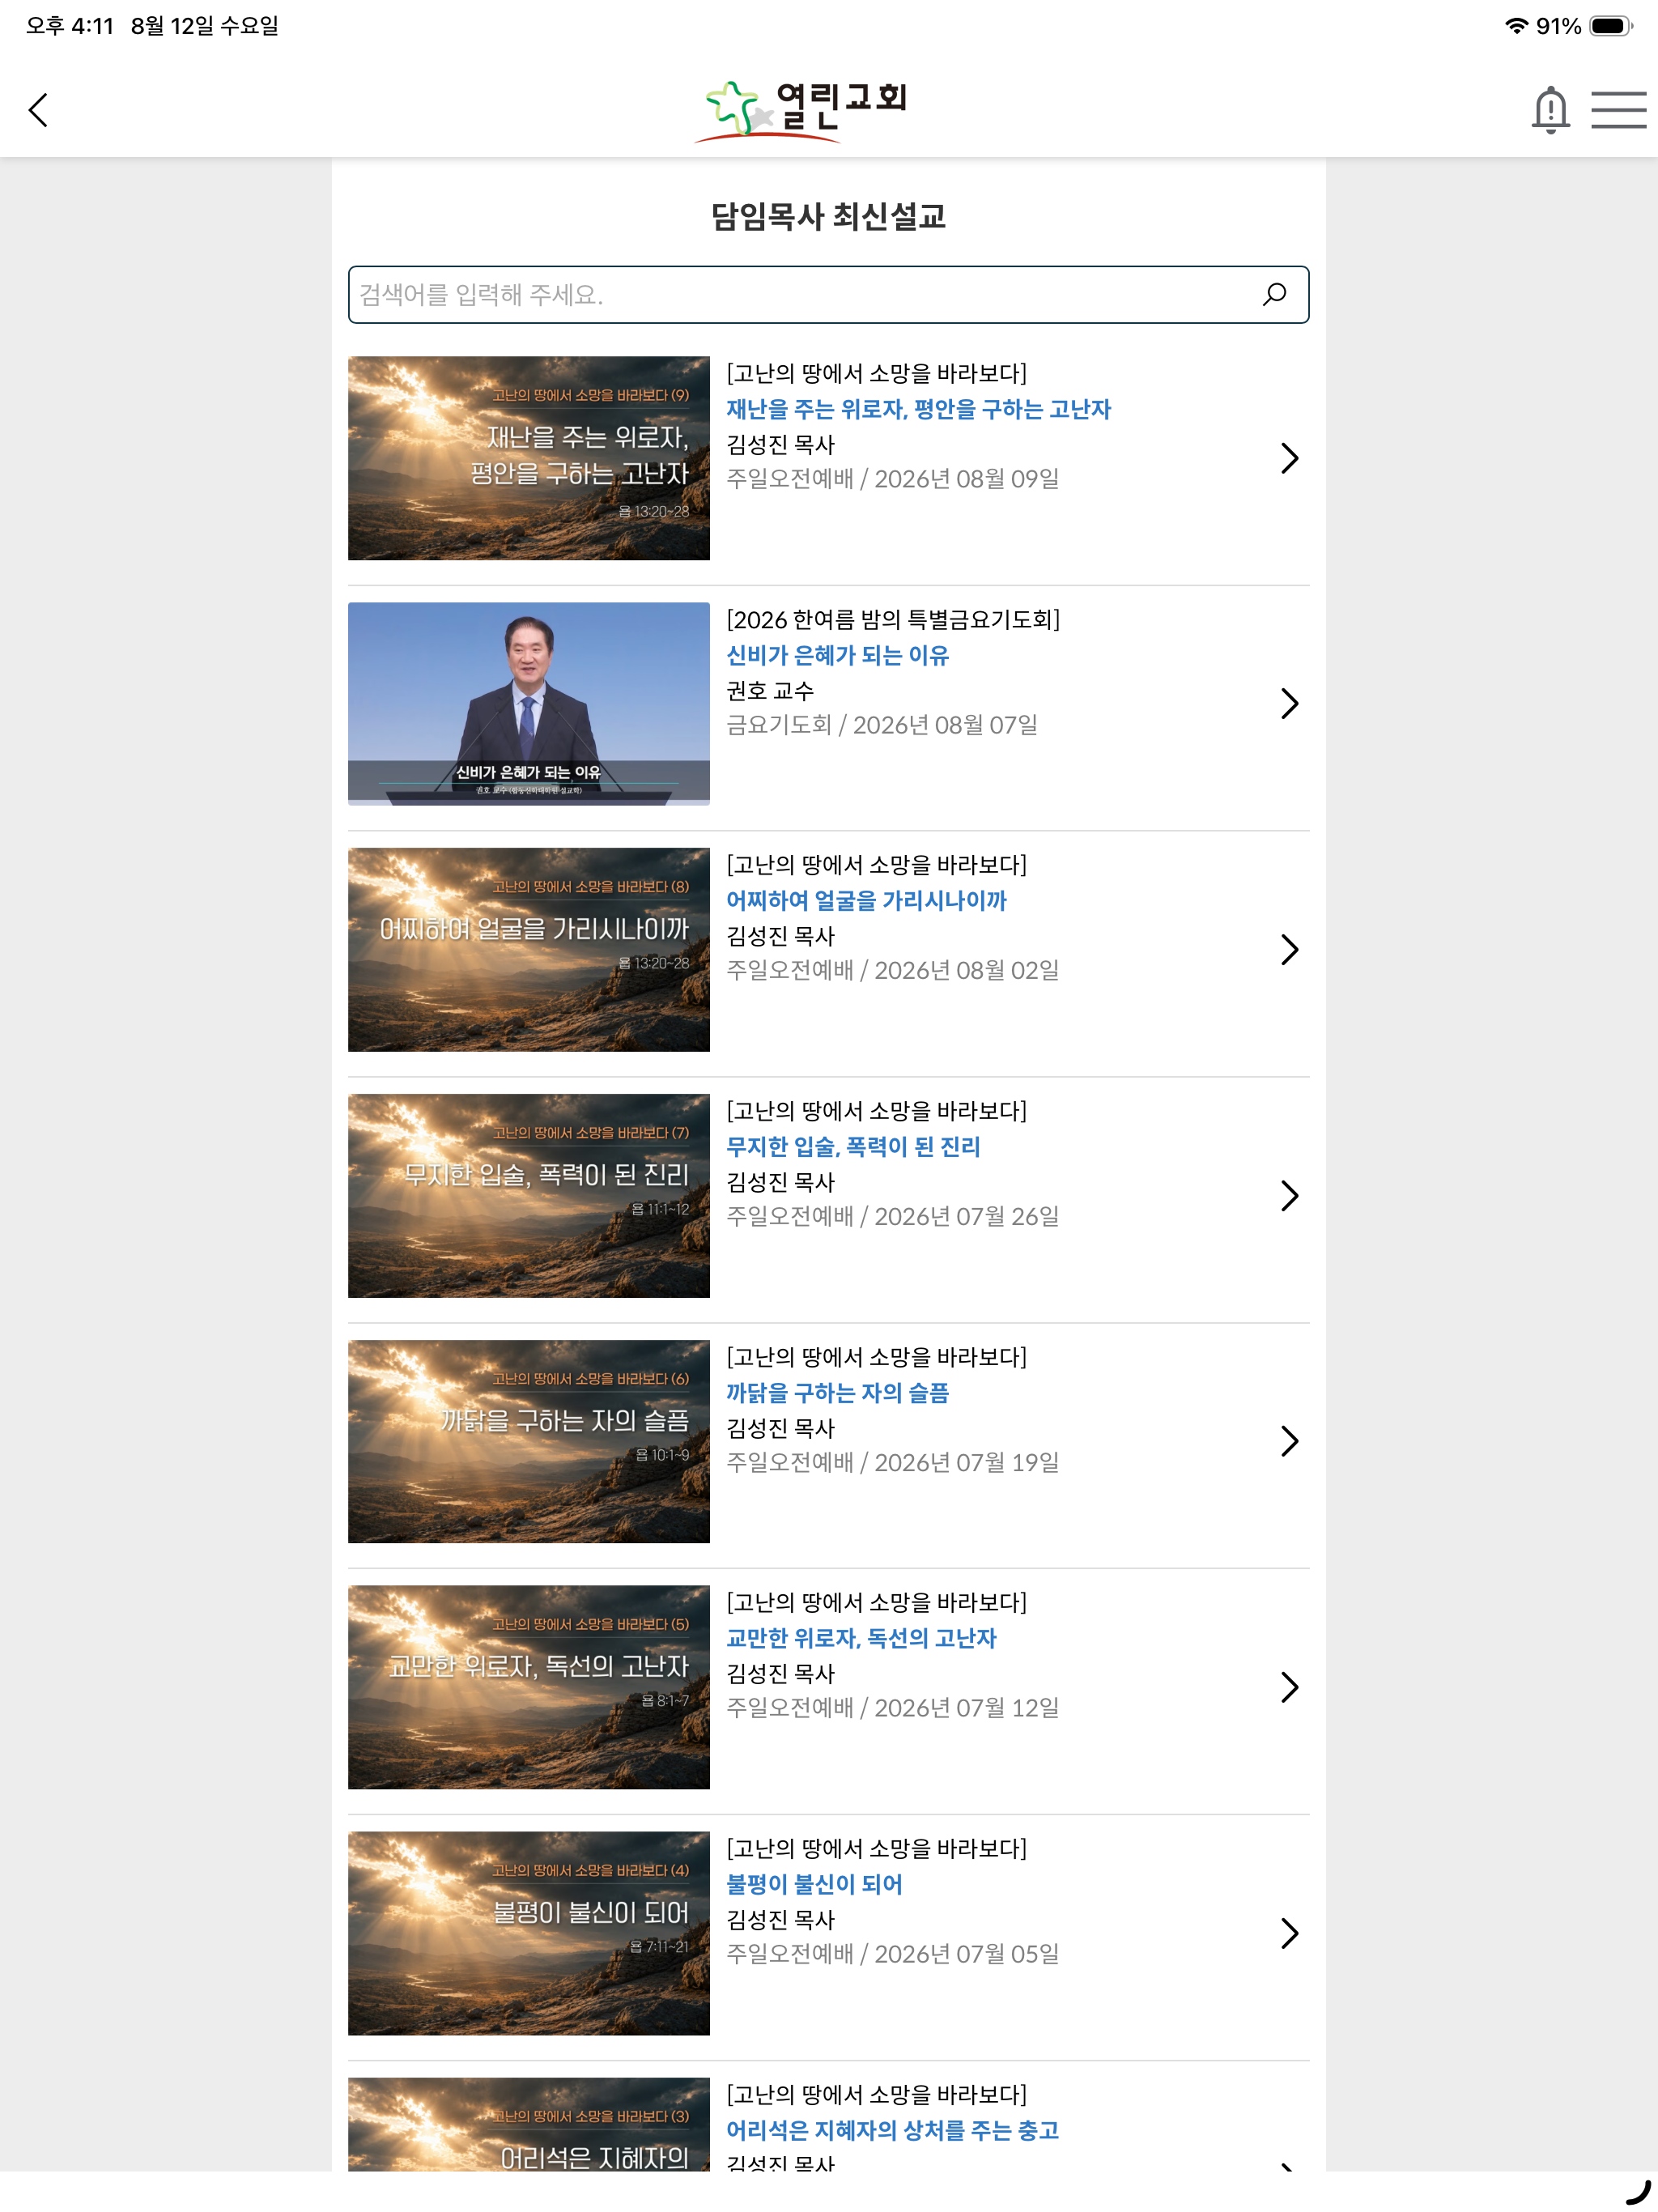Open chevron for 까닭을 구하는 자의 슬픔

1289,1441
